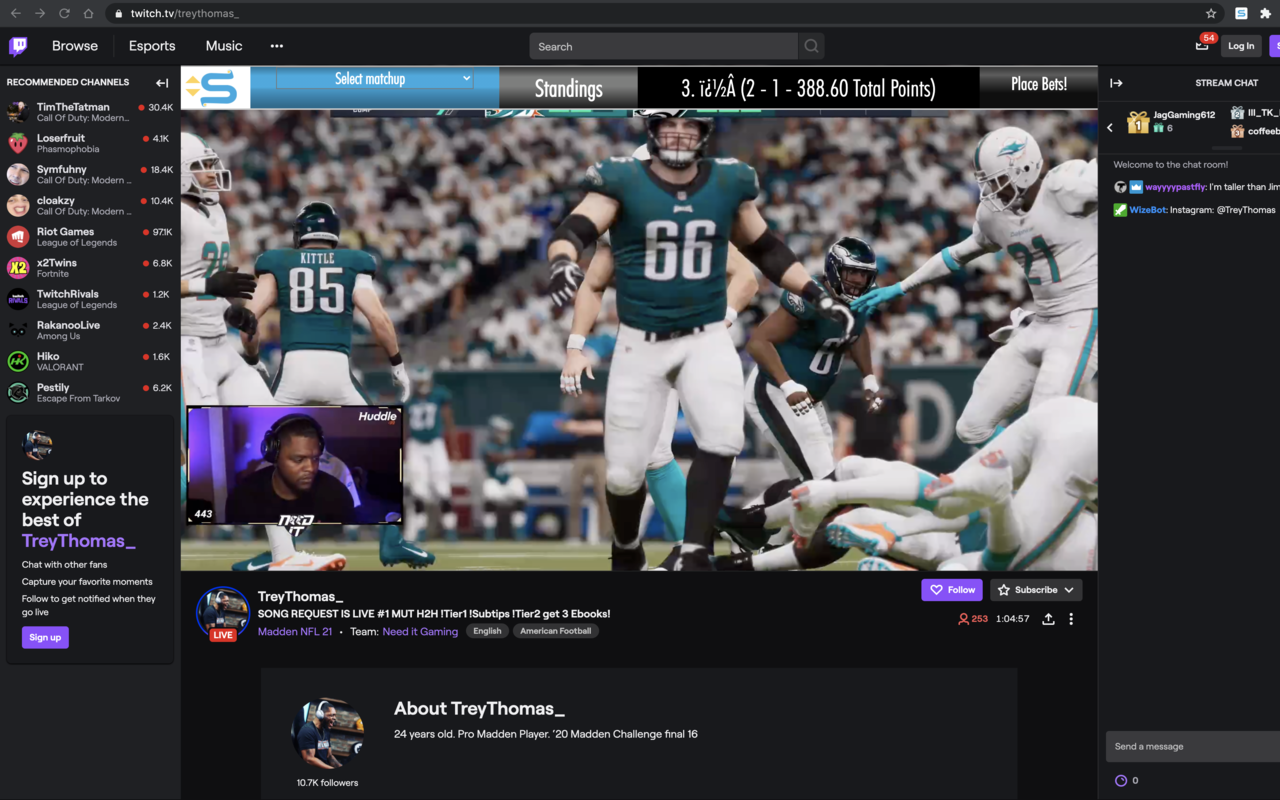Open Loserfruit channel from sidebar
The width and height of the screenshot is (1280, 800).
pos(90,143)
